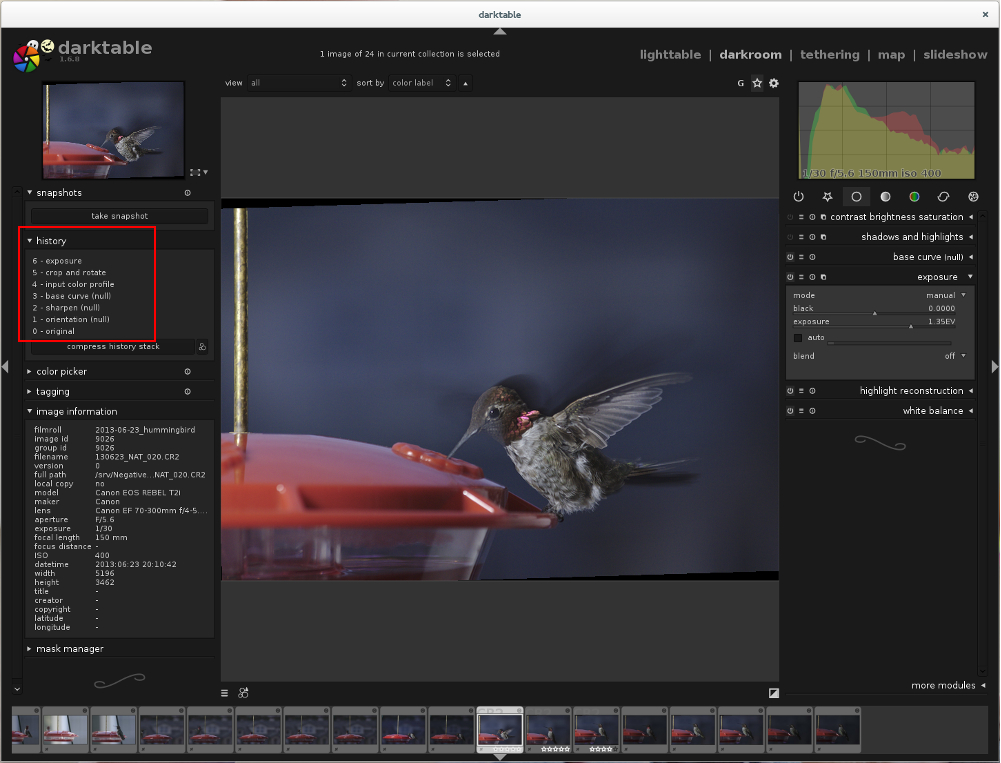Open global preferences gear icon
This screenshot has height=763, width=1001.
click(x=773, y=83)
